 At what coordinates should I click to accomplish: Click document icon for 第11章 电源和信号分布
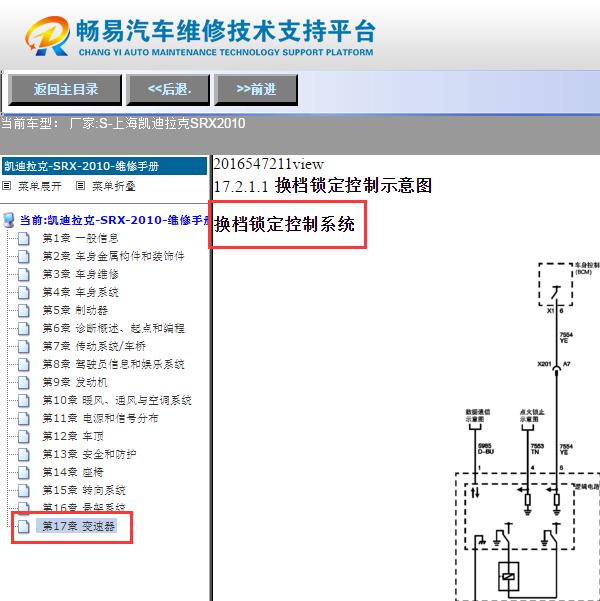pyautogui.click(x=24, y=419)
